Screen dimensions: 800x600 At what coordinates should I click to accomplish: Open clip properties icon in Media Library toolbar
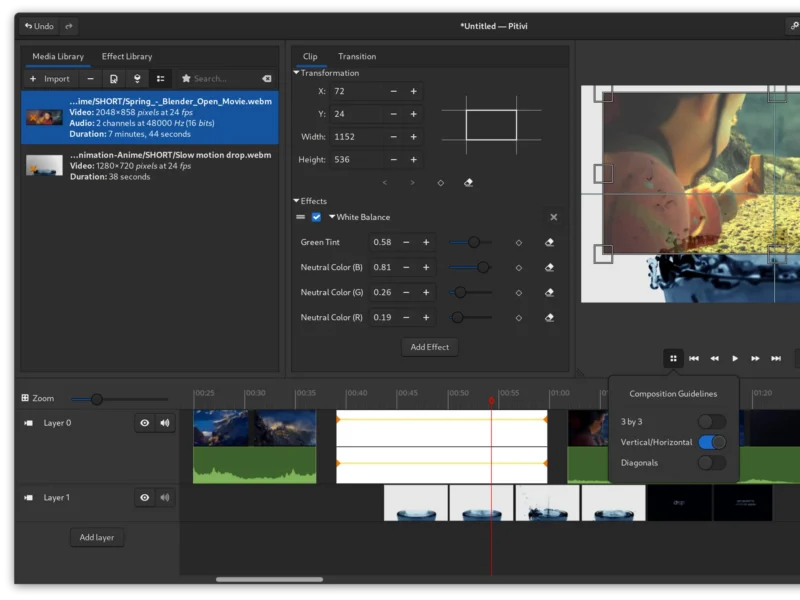coord(114,79)
